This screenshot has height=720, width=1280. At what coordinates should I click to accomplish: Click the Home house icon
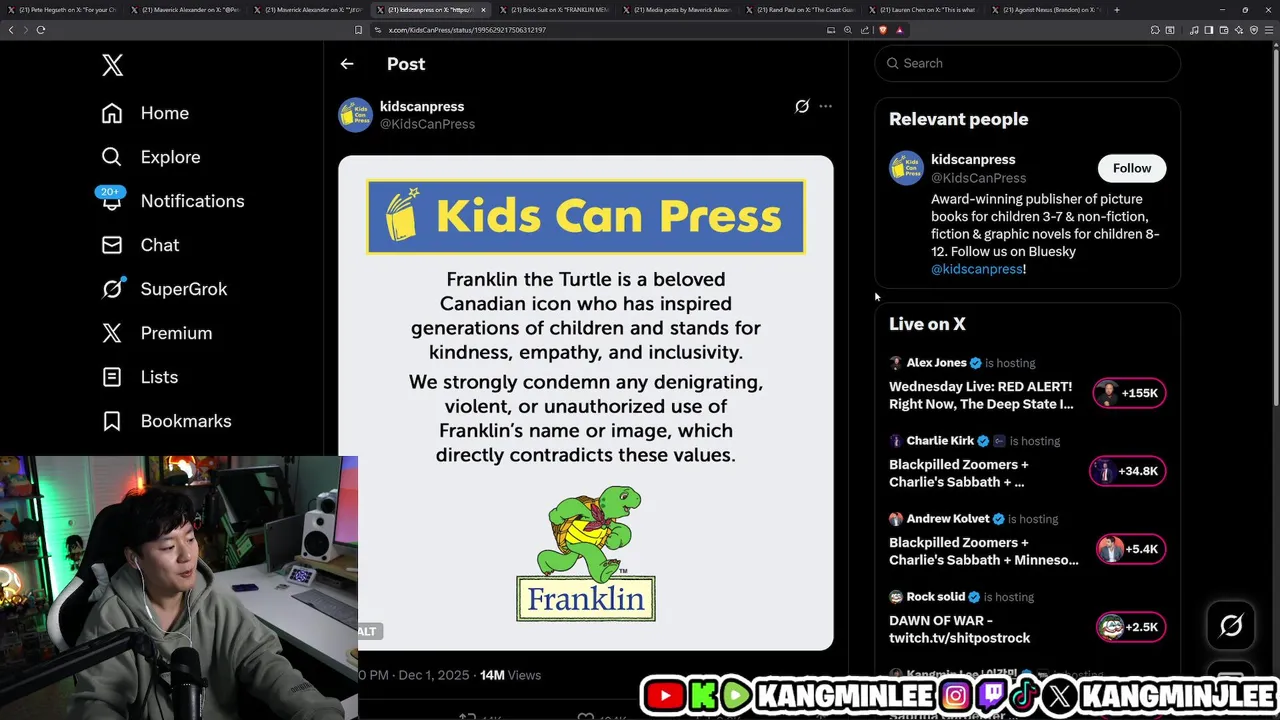(112, 113)
